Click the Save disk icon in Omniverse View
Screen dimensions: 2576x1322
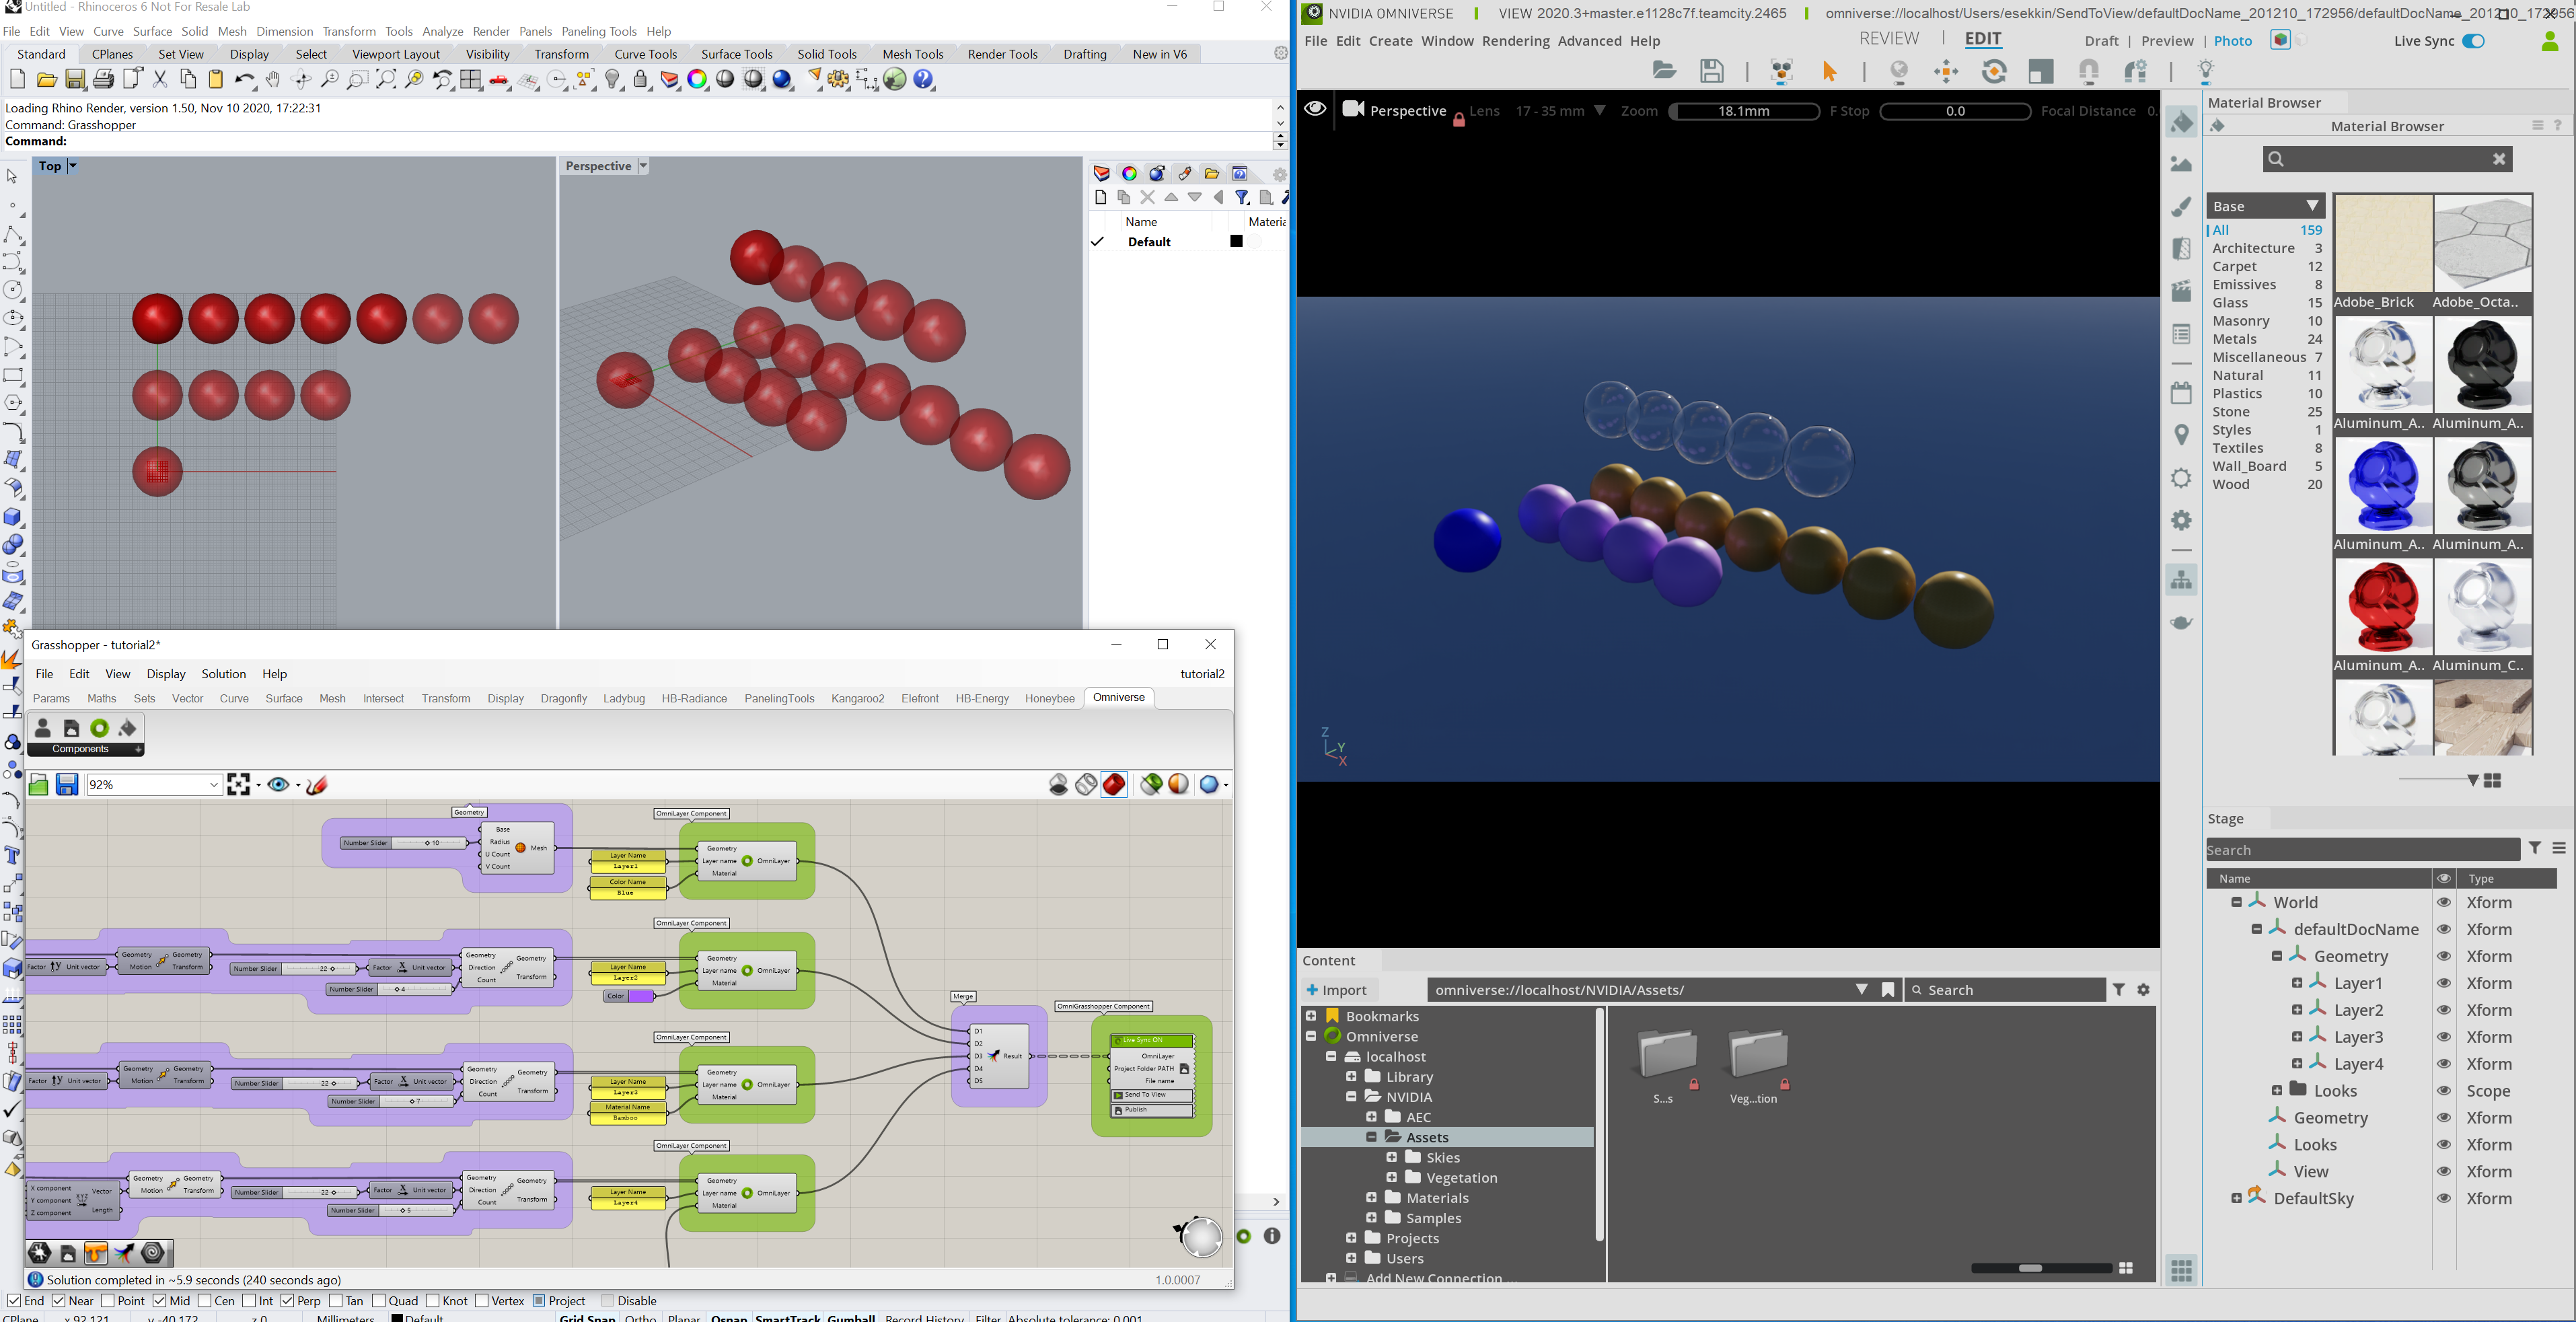(x=1712, y=71)
